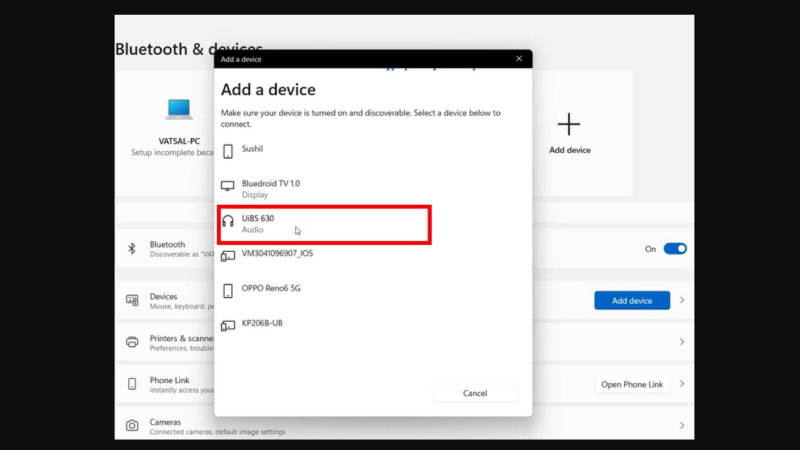800x450 pixels.
Task: Click the Cameras icon in settings list
Action: click(x=132, y=426)
